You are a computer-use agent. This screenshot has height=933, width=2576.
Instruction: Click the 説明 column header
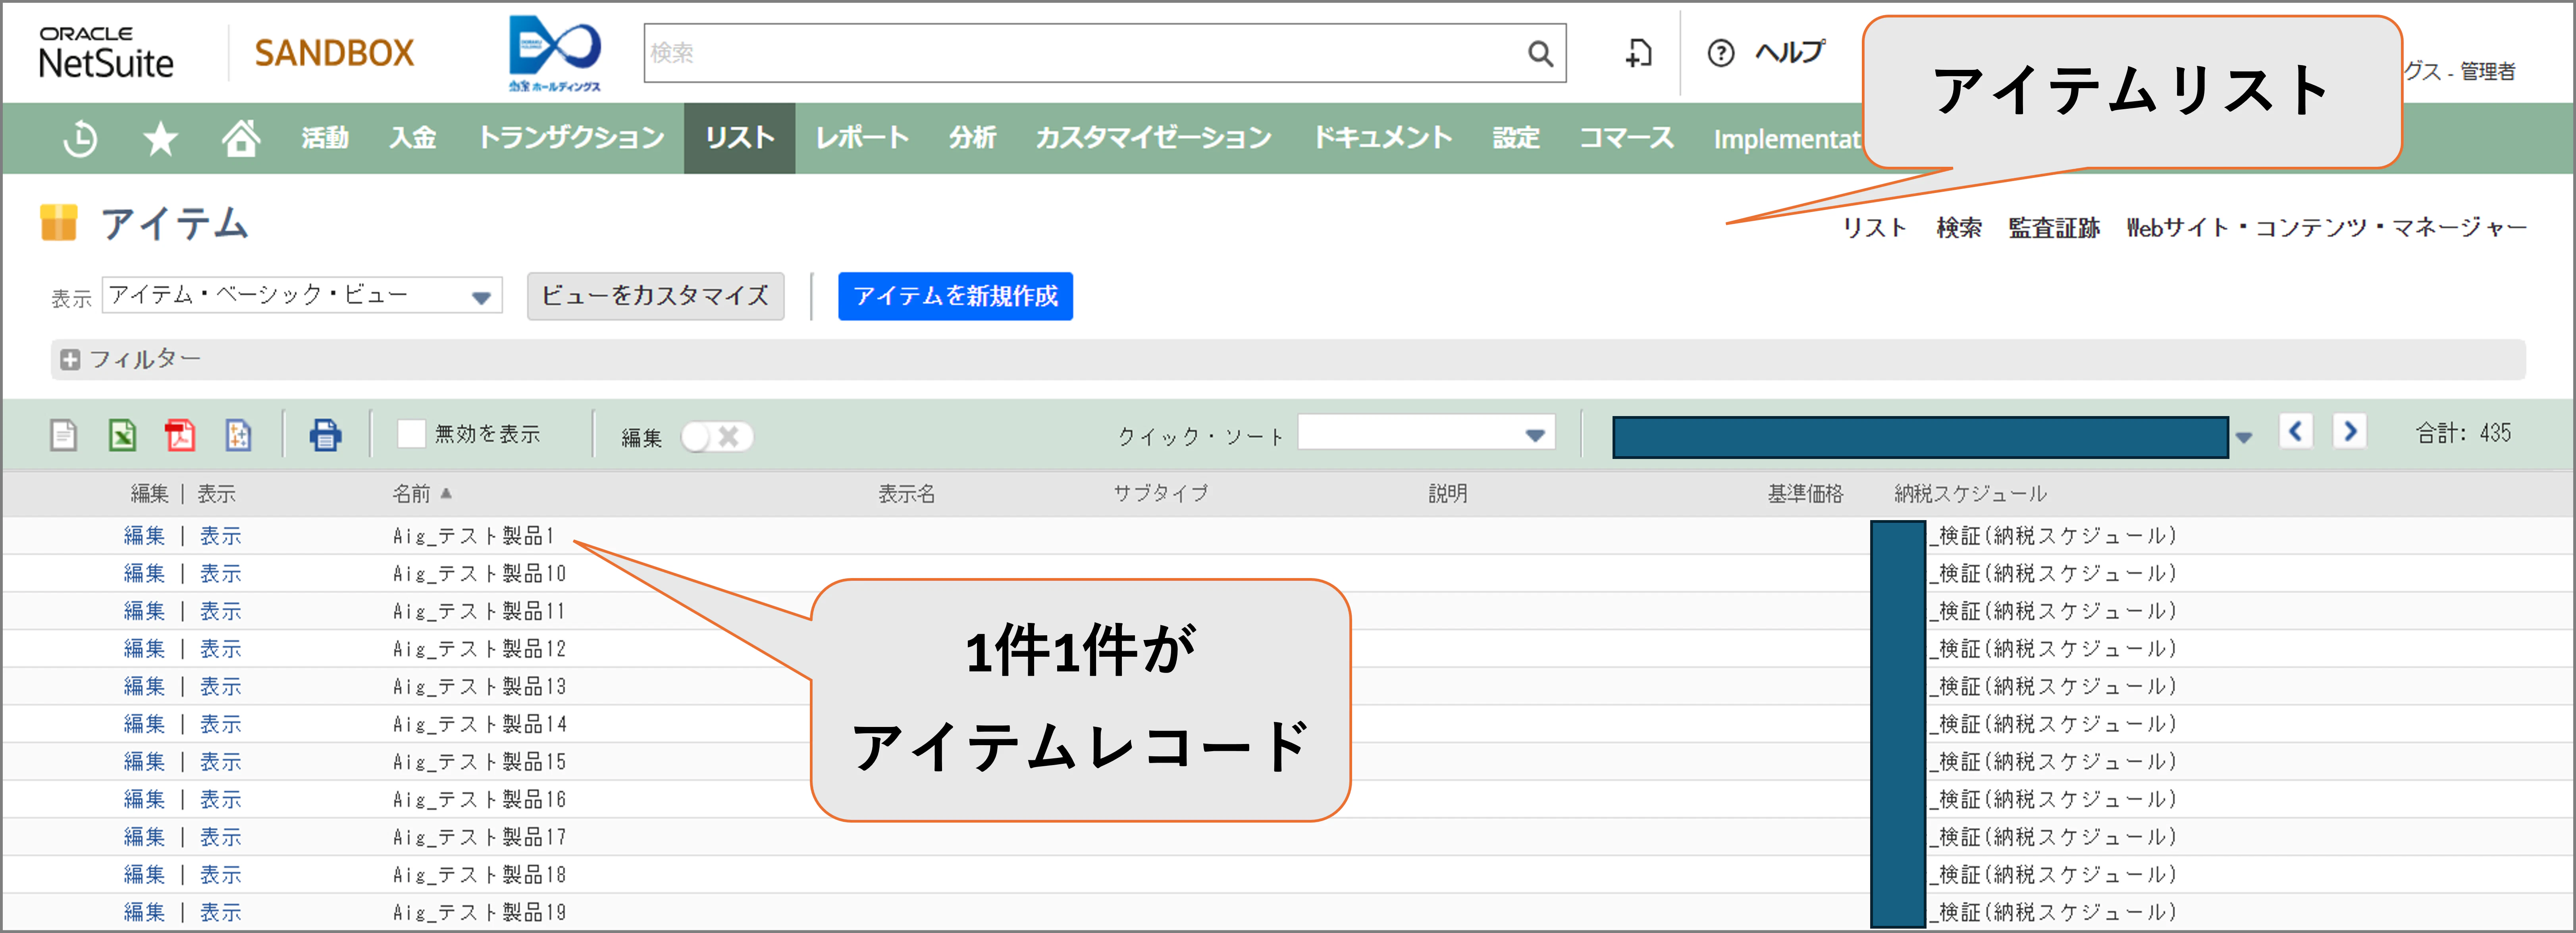pos(1448,493)
